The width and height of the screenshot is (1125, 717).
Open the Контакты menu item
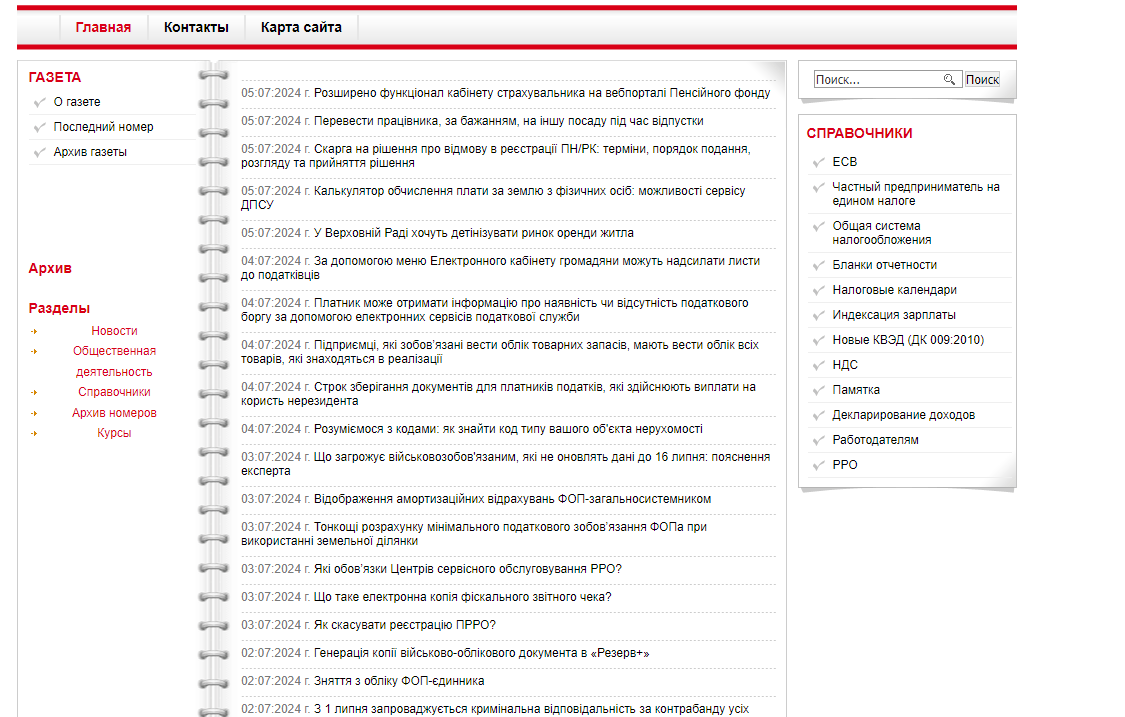[x=196, y=27]
